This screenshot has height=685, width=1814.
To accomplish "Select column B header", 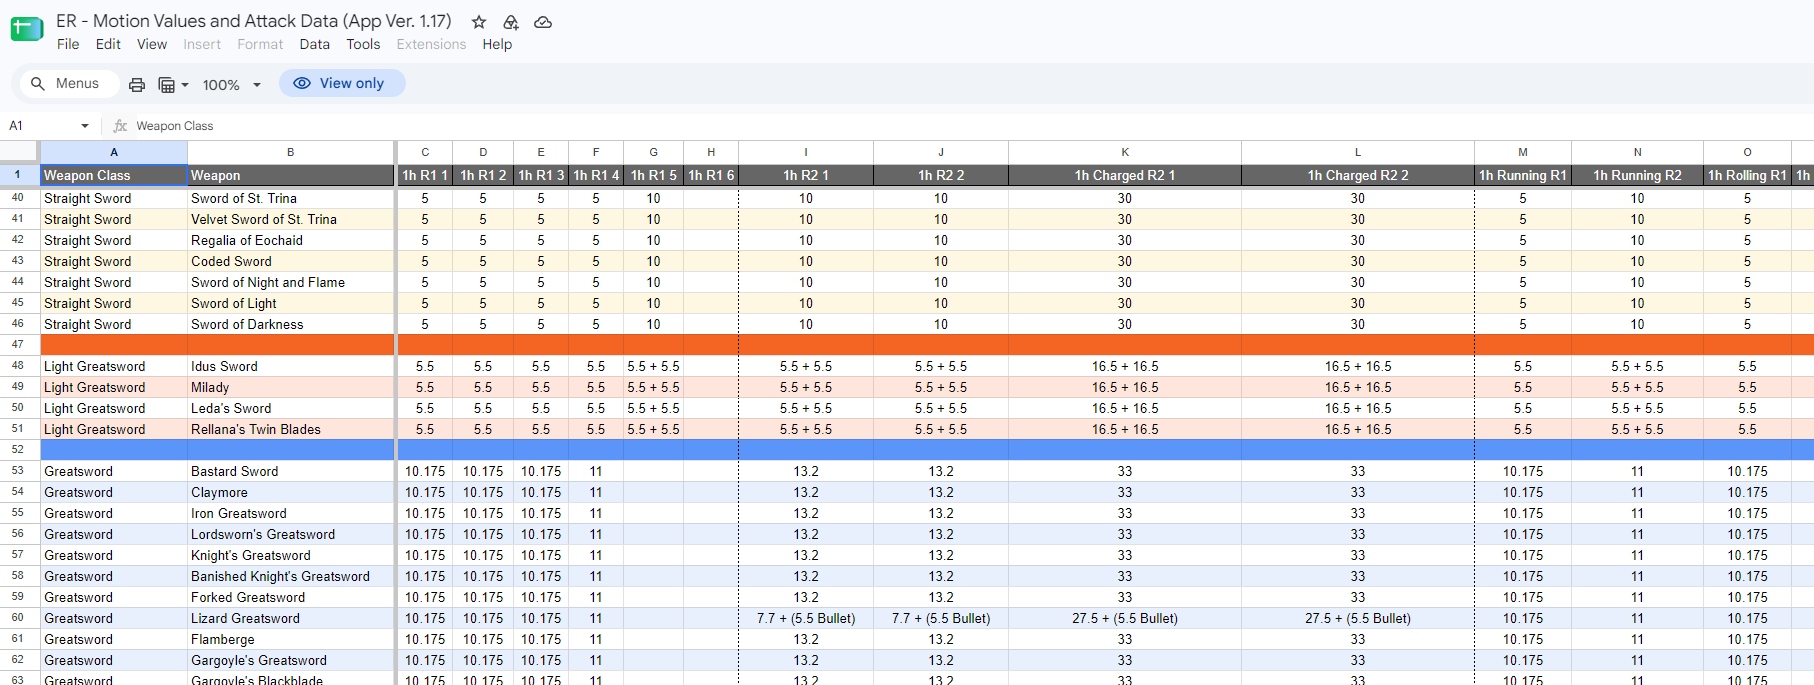I will [x=291, y=152].
